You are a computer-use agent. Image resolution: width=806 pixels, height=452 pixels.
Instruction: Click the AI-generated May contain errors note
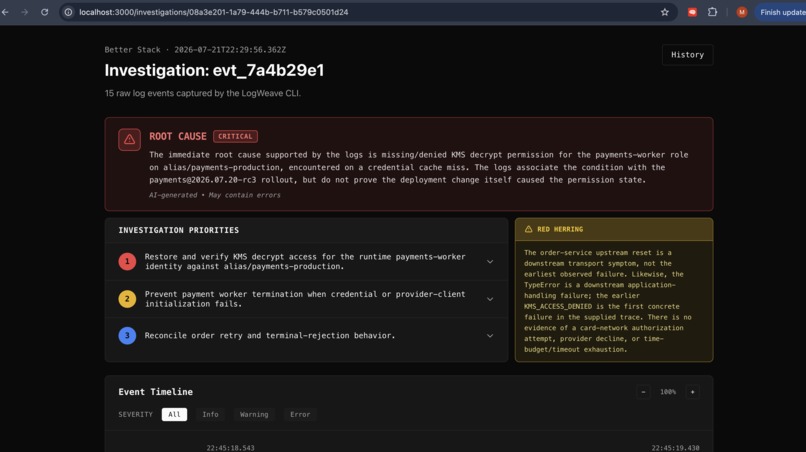point(215,195)
